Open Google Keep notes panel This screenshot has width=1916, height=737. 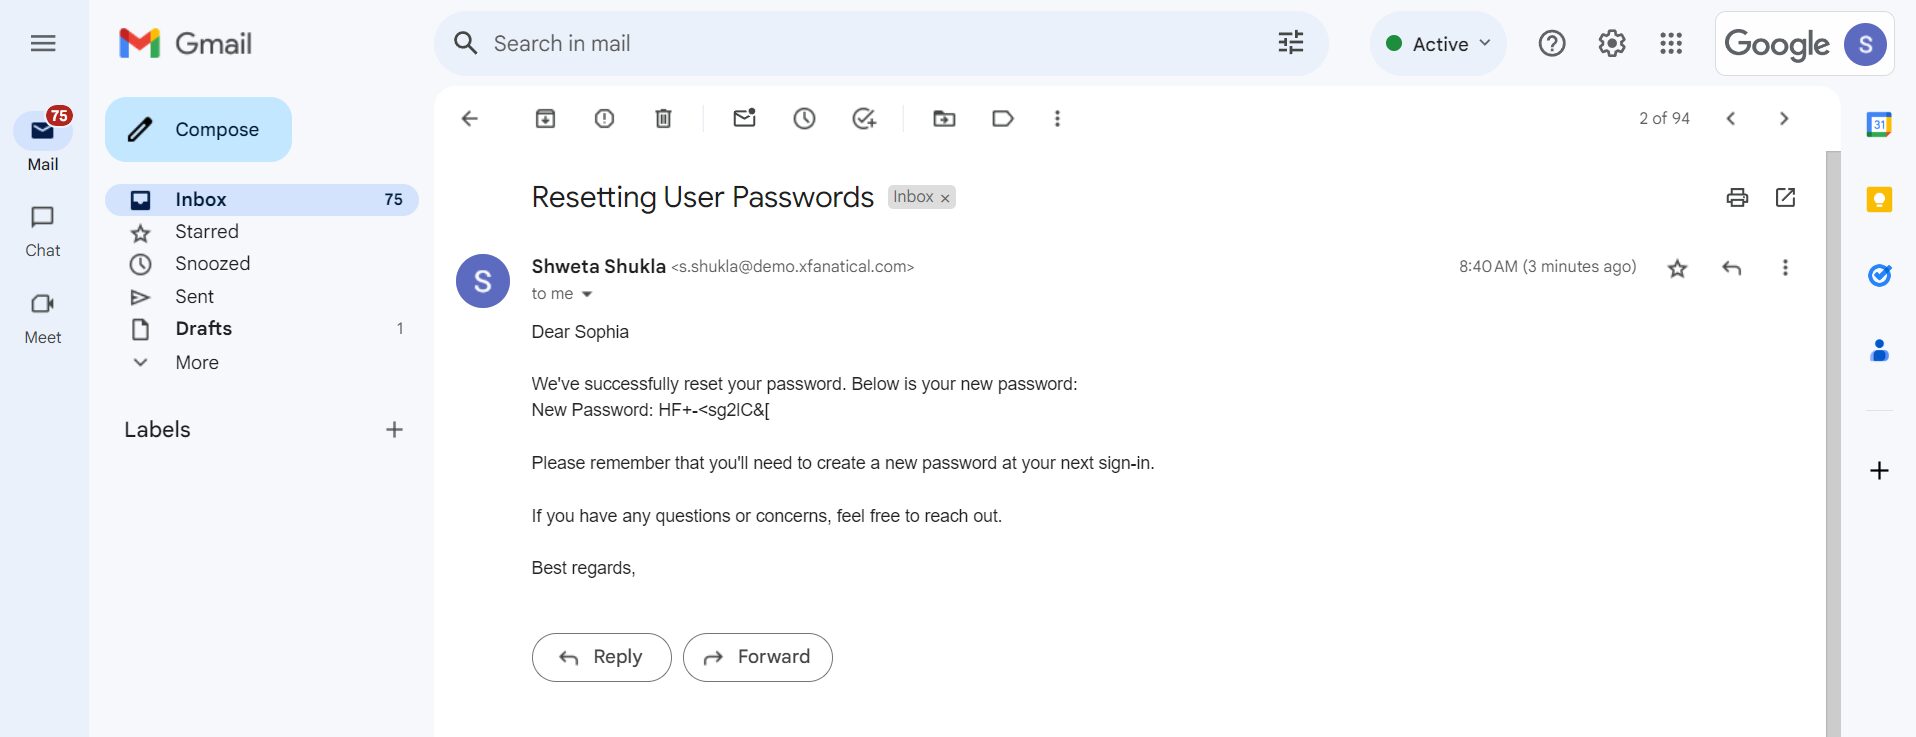[x=1879, y=200]
